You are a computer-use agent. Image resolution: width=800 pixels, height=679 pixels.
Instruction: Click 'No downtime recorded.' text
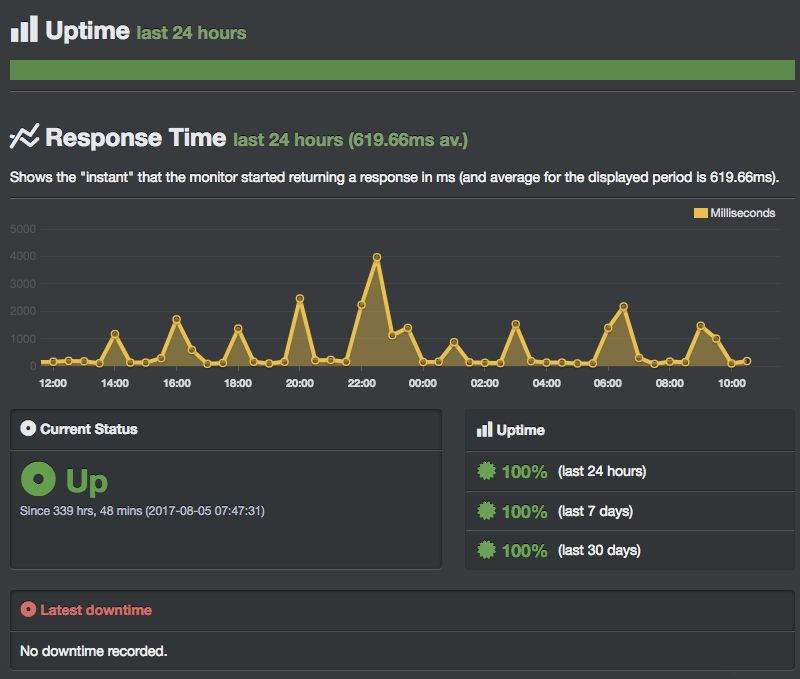pyautogui.click(x=93, y=651)
